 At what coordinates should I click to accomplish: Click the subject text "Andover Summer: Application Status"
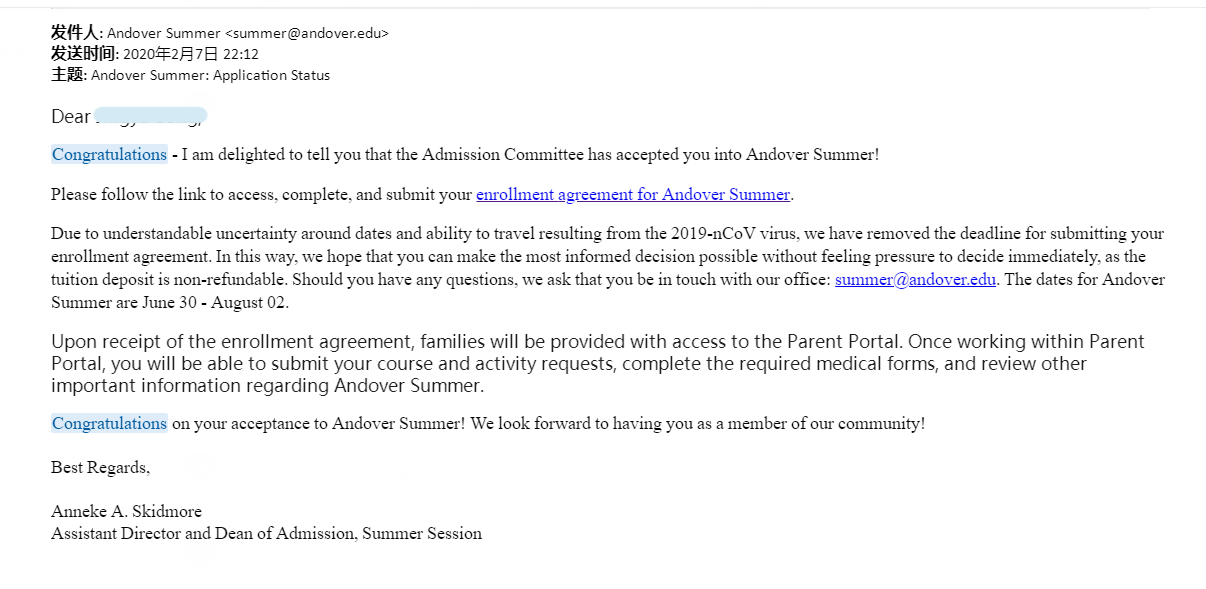point(210,75)
